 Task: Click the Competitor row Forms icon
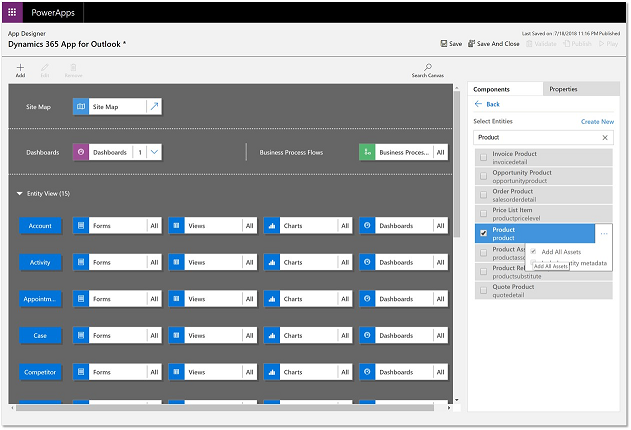(81, 372)
